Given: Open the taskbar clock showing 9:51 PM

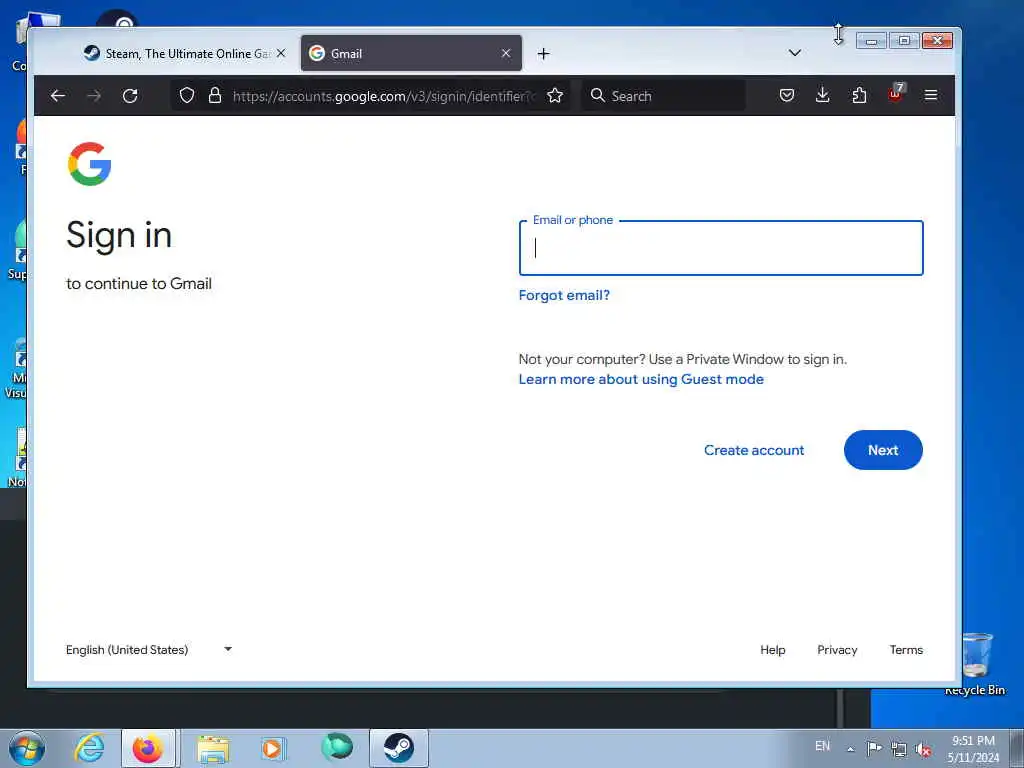Looking at the screenshot, I should 973,749.
